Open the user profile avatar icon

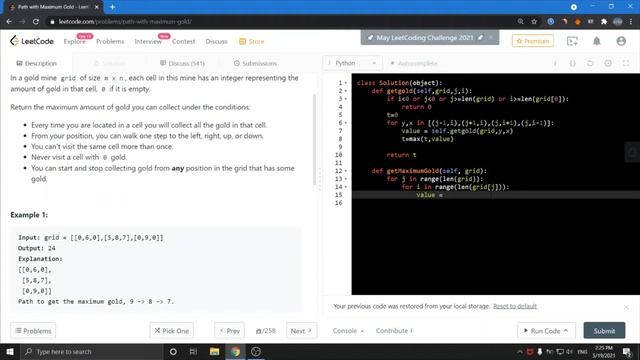coord(621,41)
